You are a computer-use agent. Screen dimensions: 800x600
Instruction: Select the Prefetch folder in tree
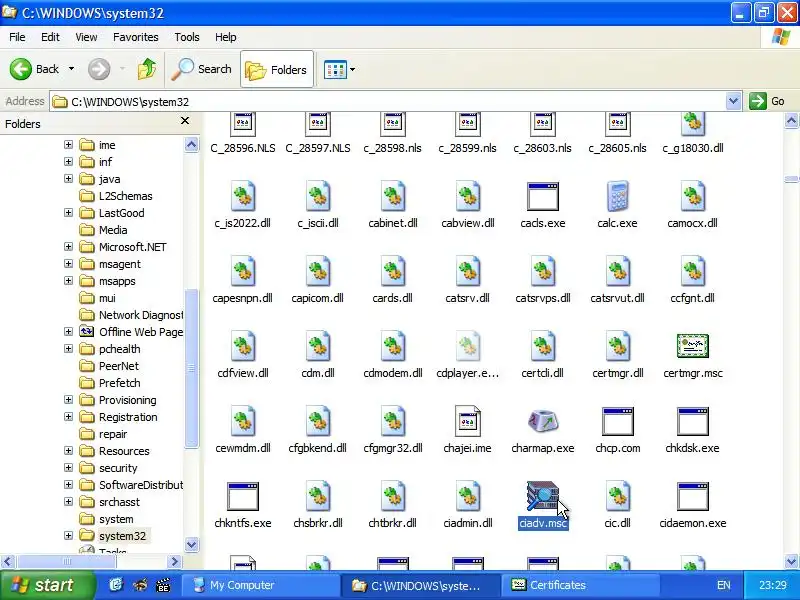119,383
